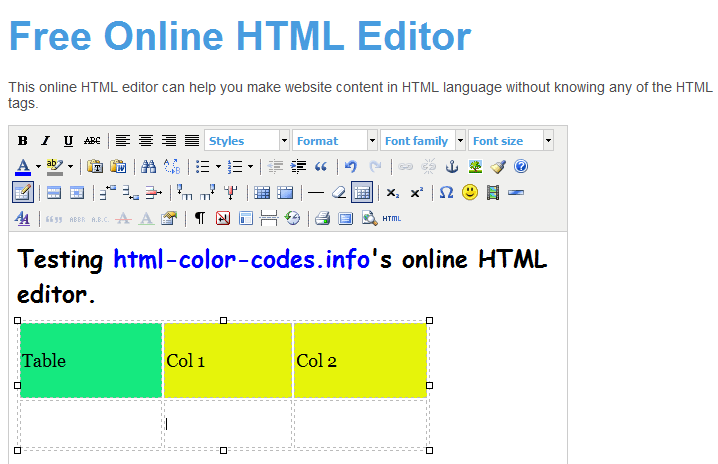This screenshot has height=464, width=718.
Task: Toggle Bold formatting
Action: pyautogui.click(x=22, y=141)
